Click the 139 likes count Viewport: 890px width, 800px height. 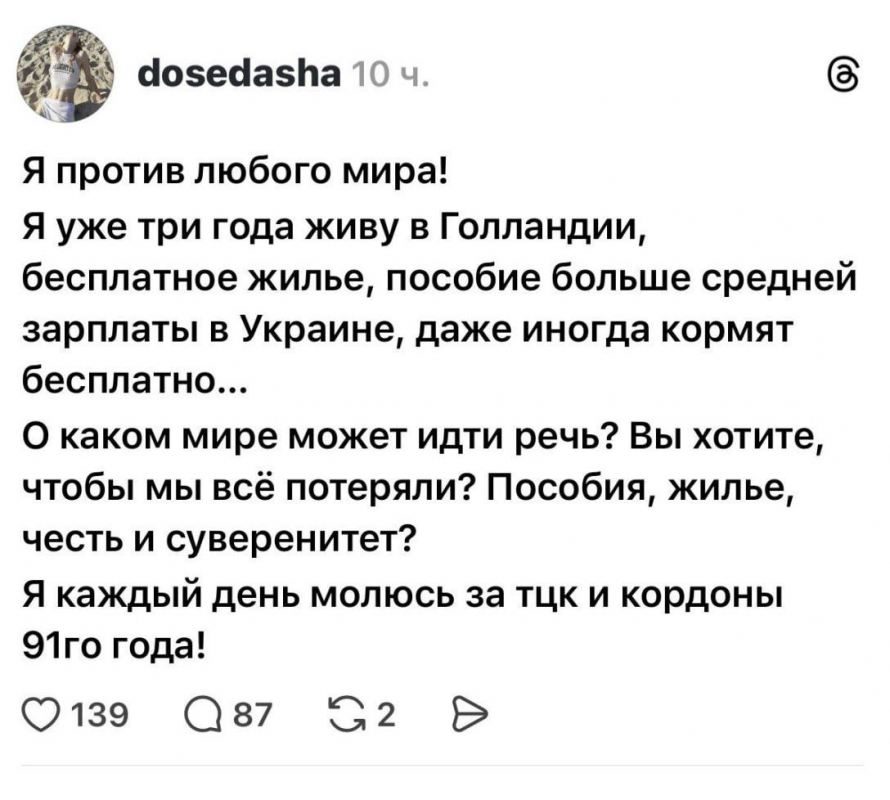coord(88,713)
